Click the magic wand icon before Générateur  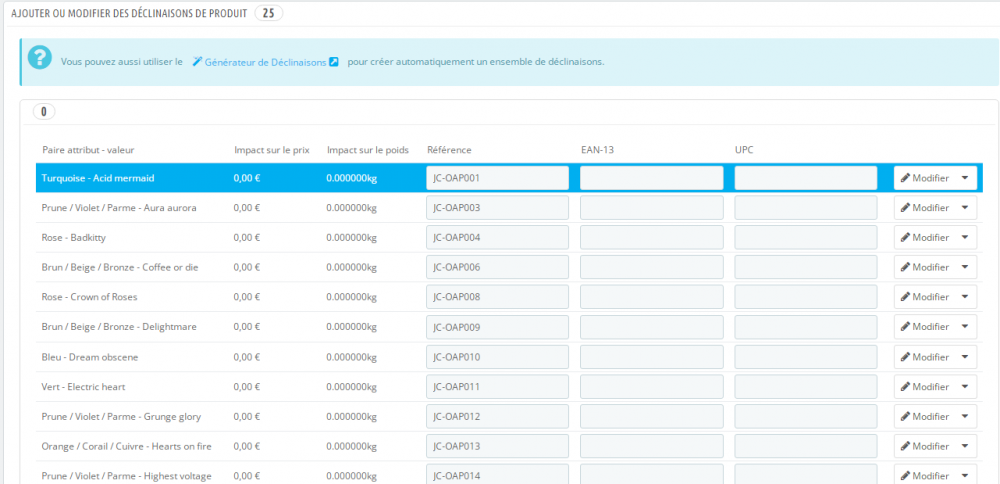pyautogui.click(x=197, y=62)
